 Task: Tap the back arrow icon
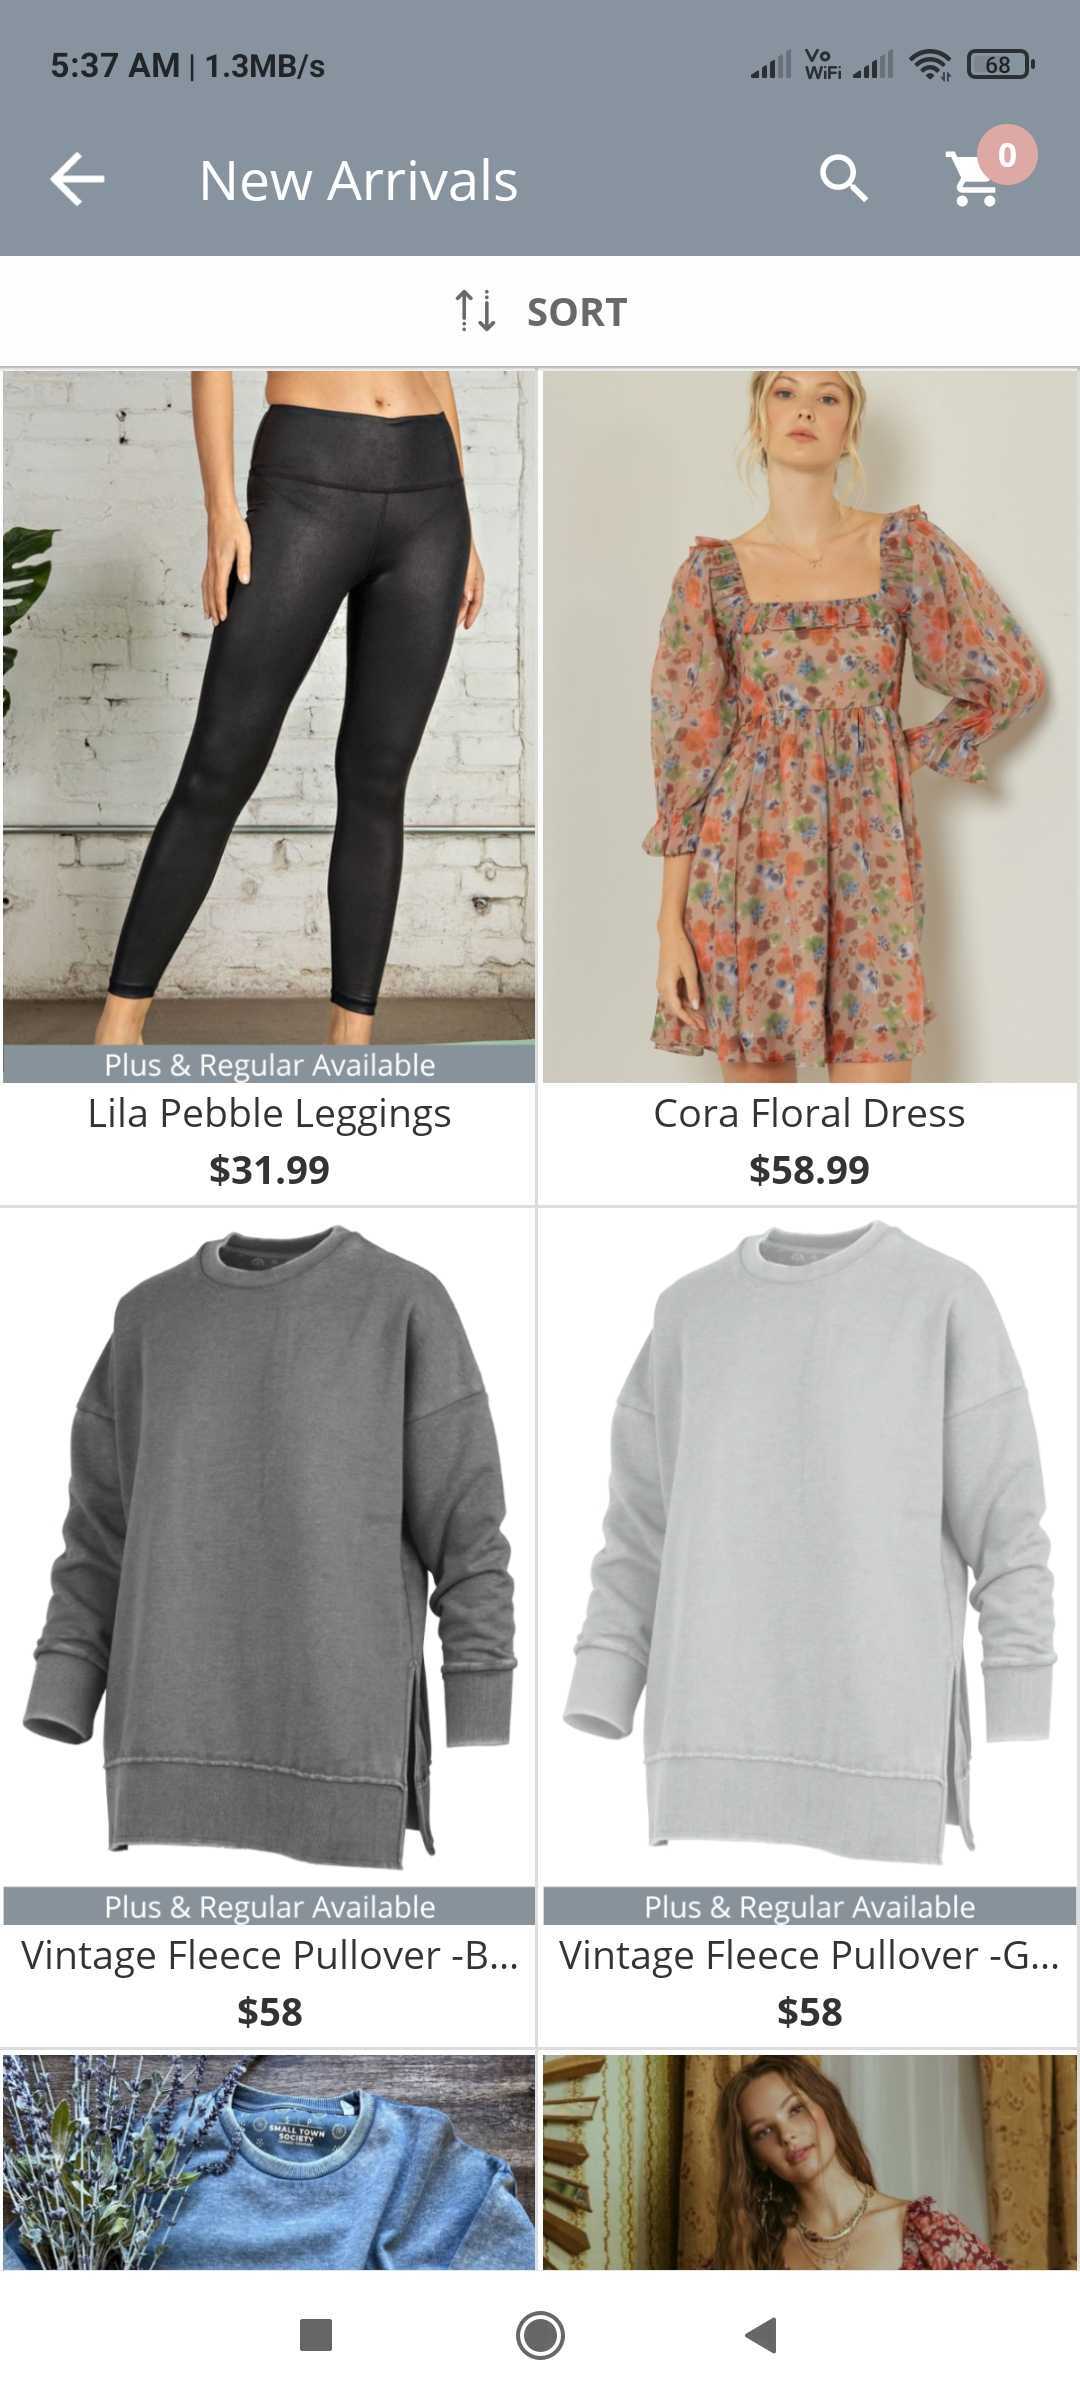(77, 180)
